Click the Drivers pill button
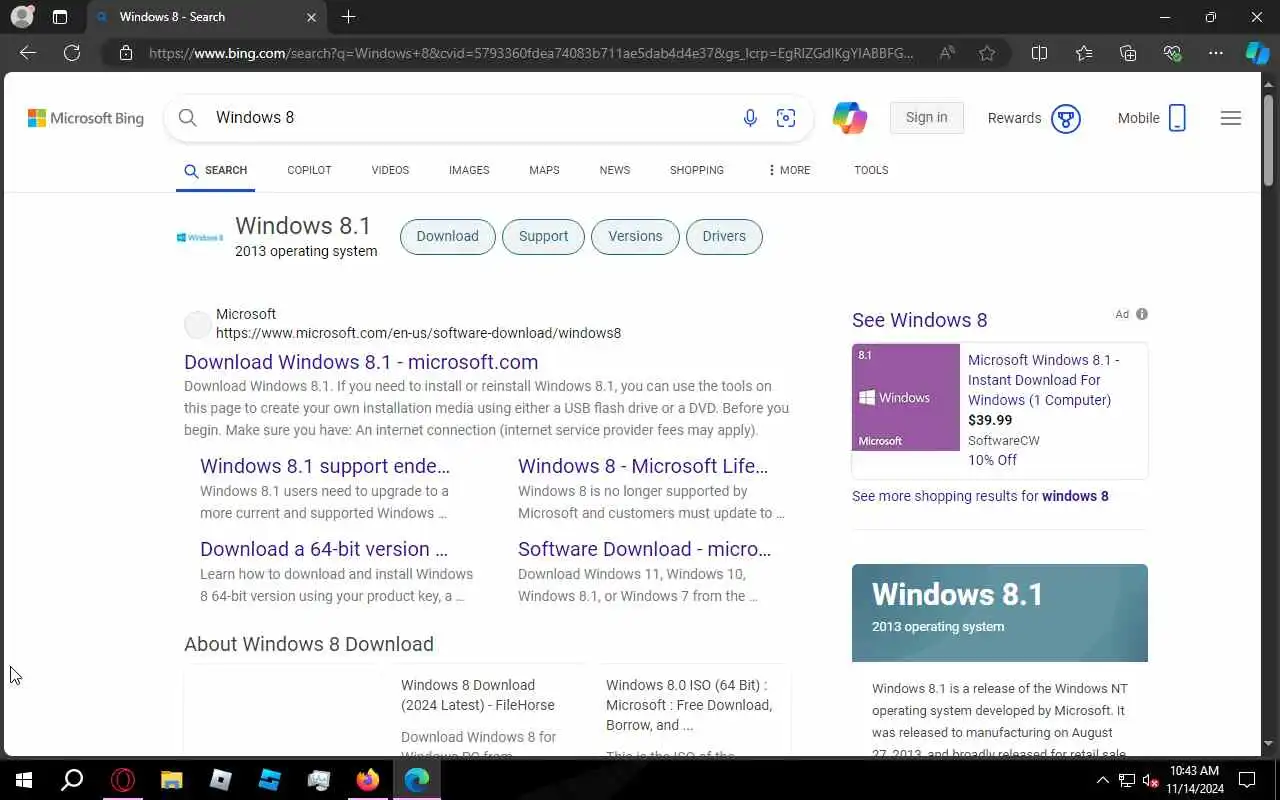 (x=724, y=237)
